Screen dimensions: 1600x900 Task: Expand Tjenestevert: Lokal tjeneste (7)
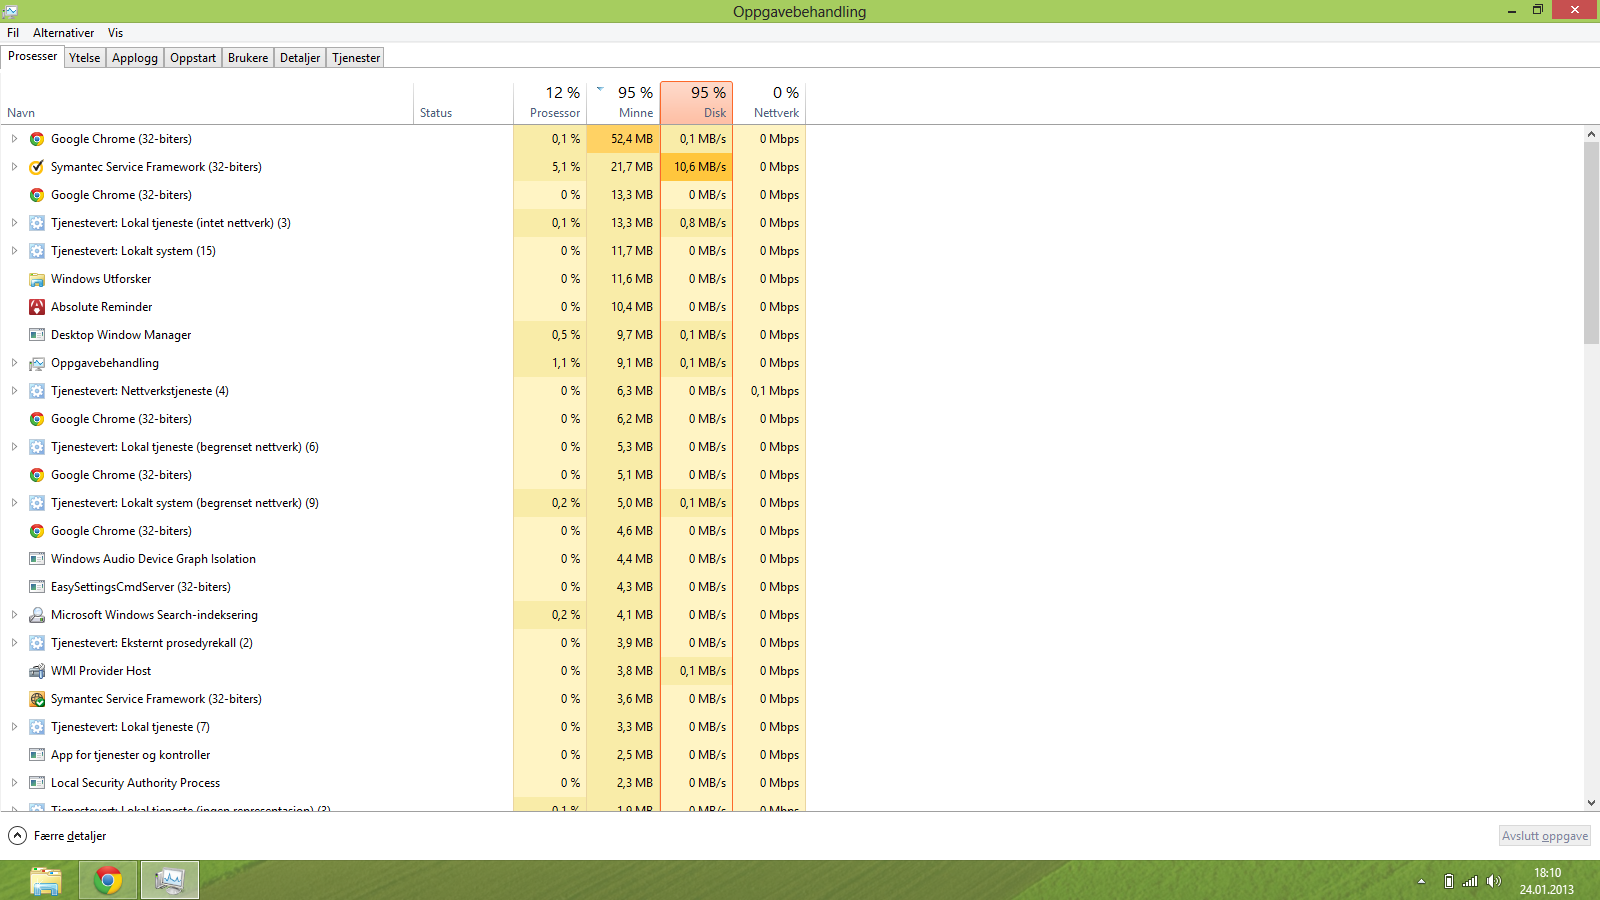coord(14,727)
